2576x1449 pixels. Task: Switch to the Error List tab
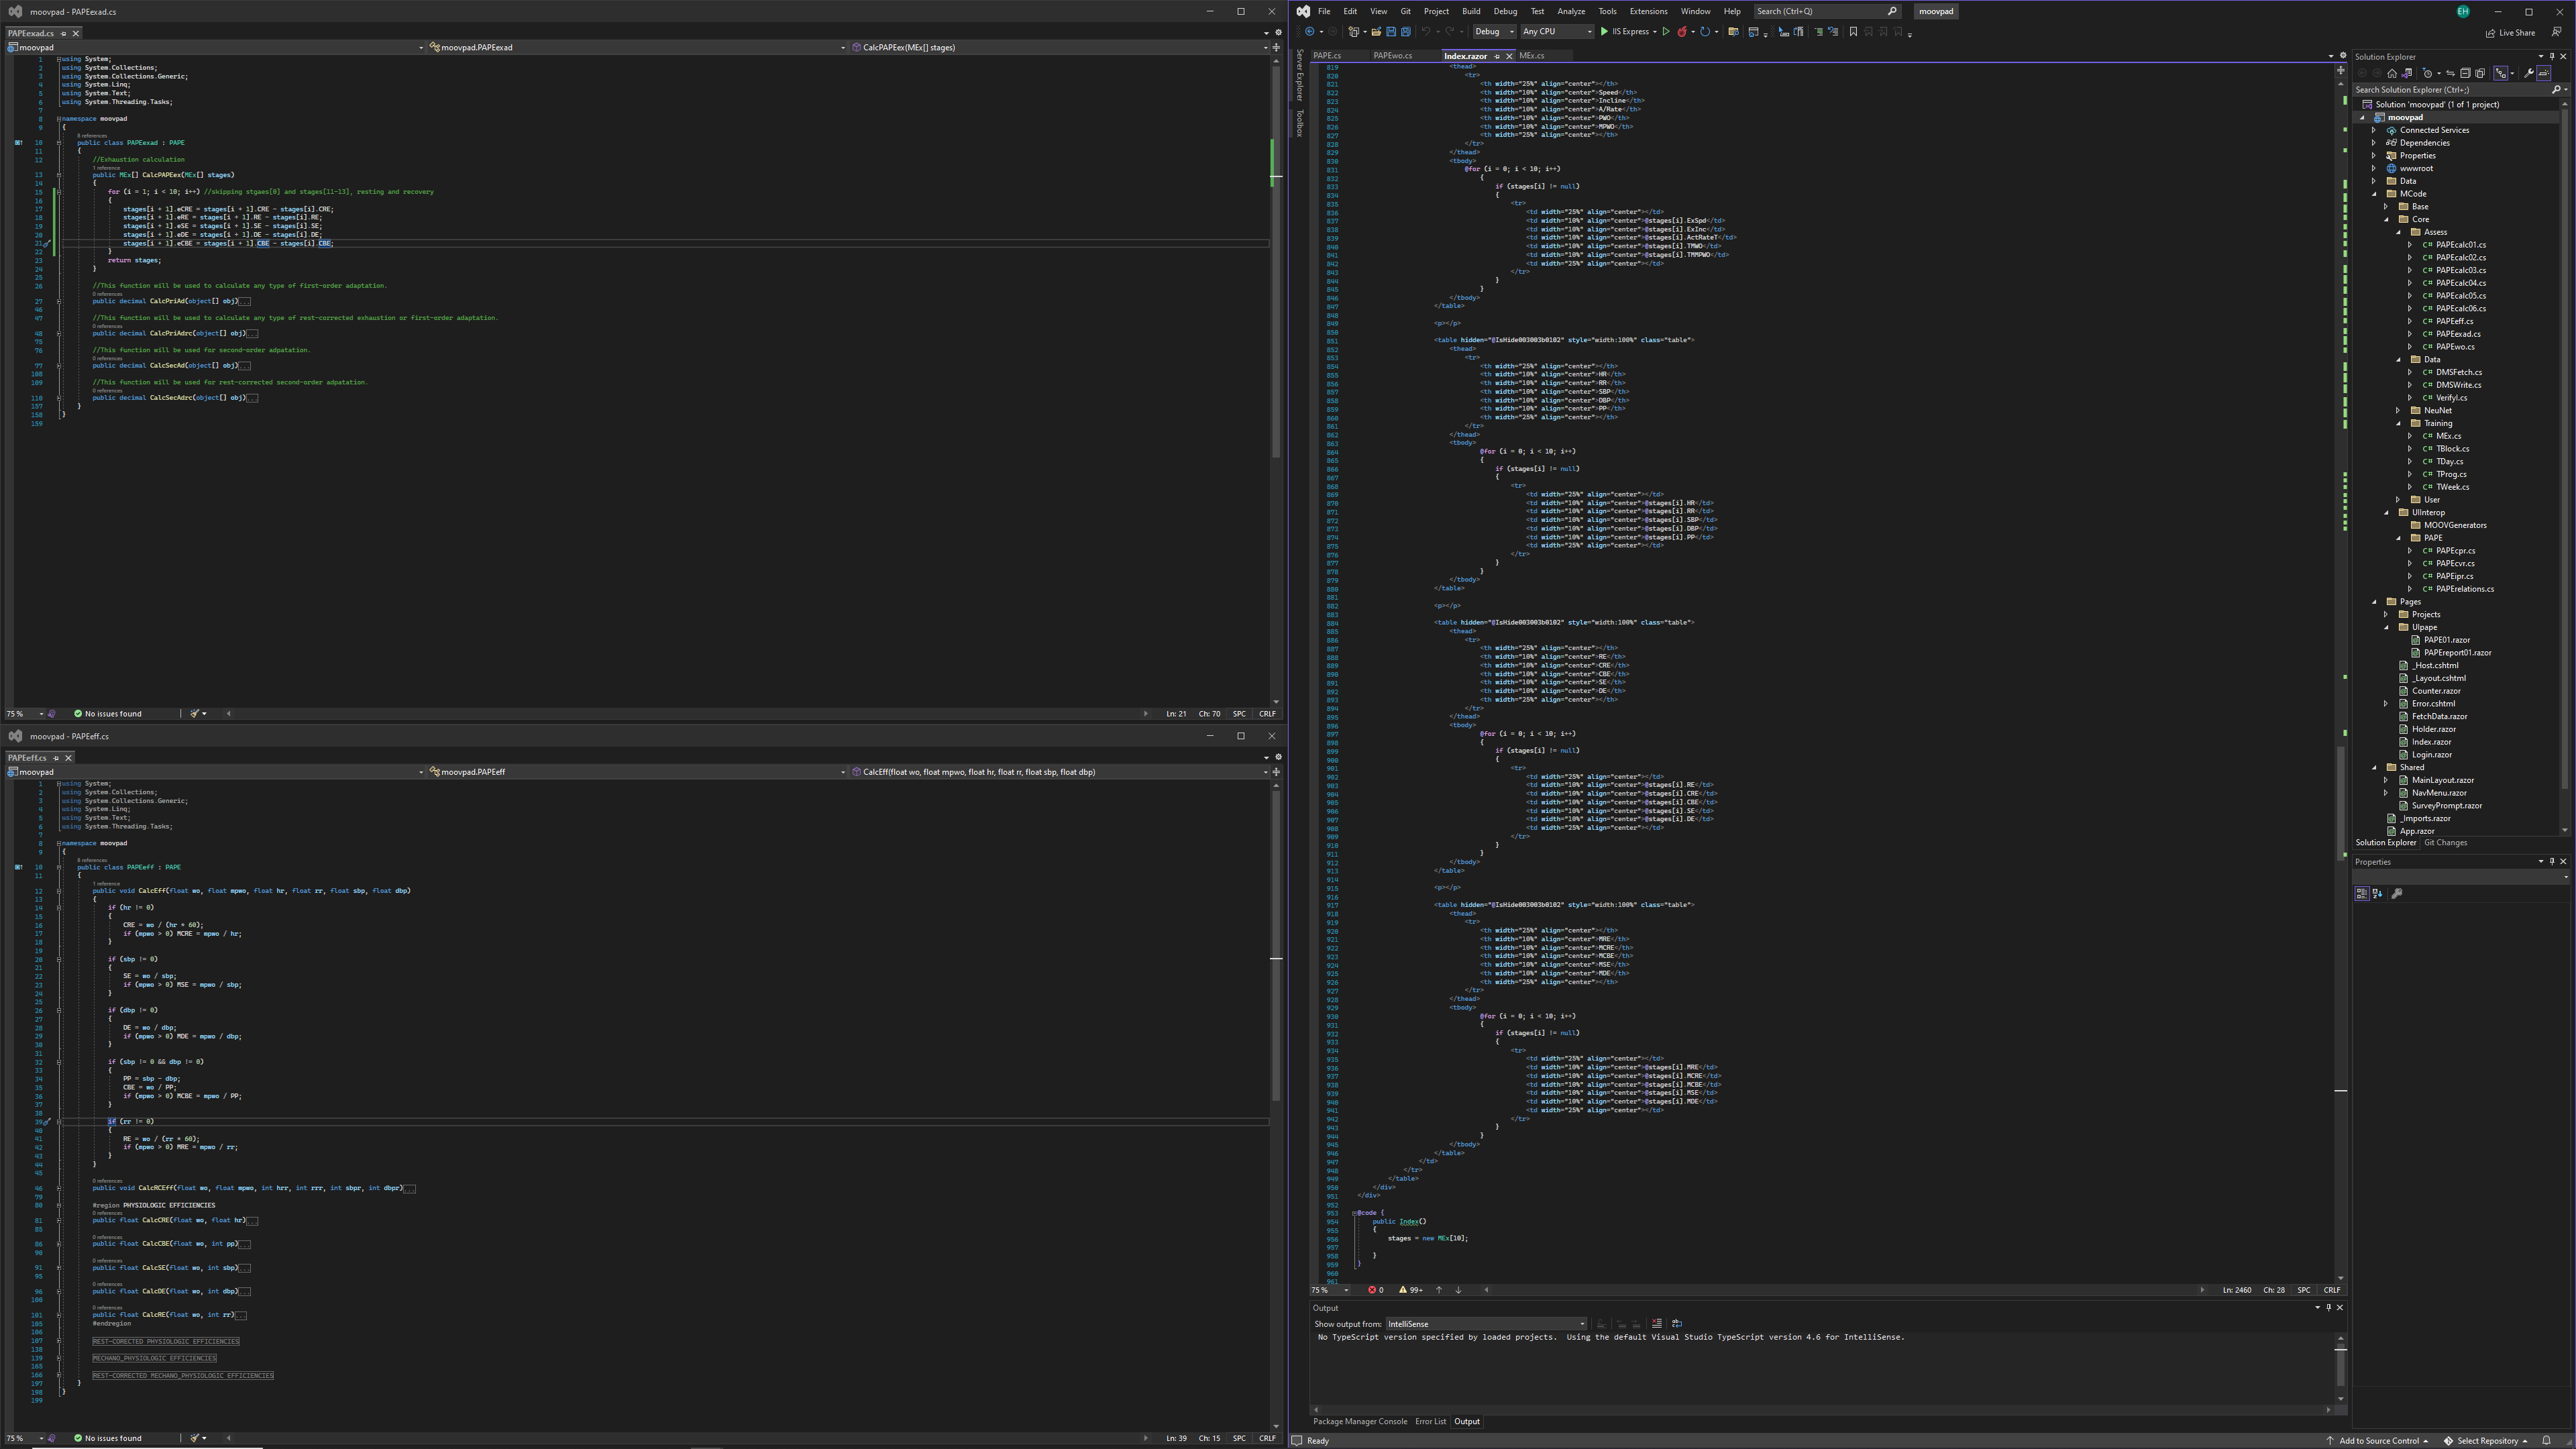tap(1430, 1422)
